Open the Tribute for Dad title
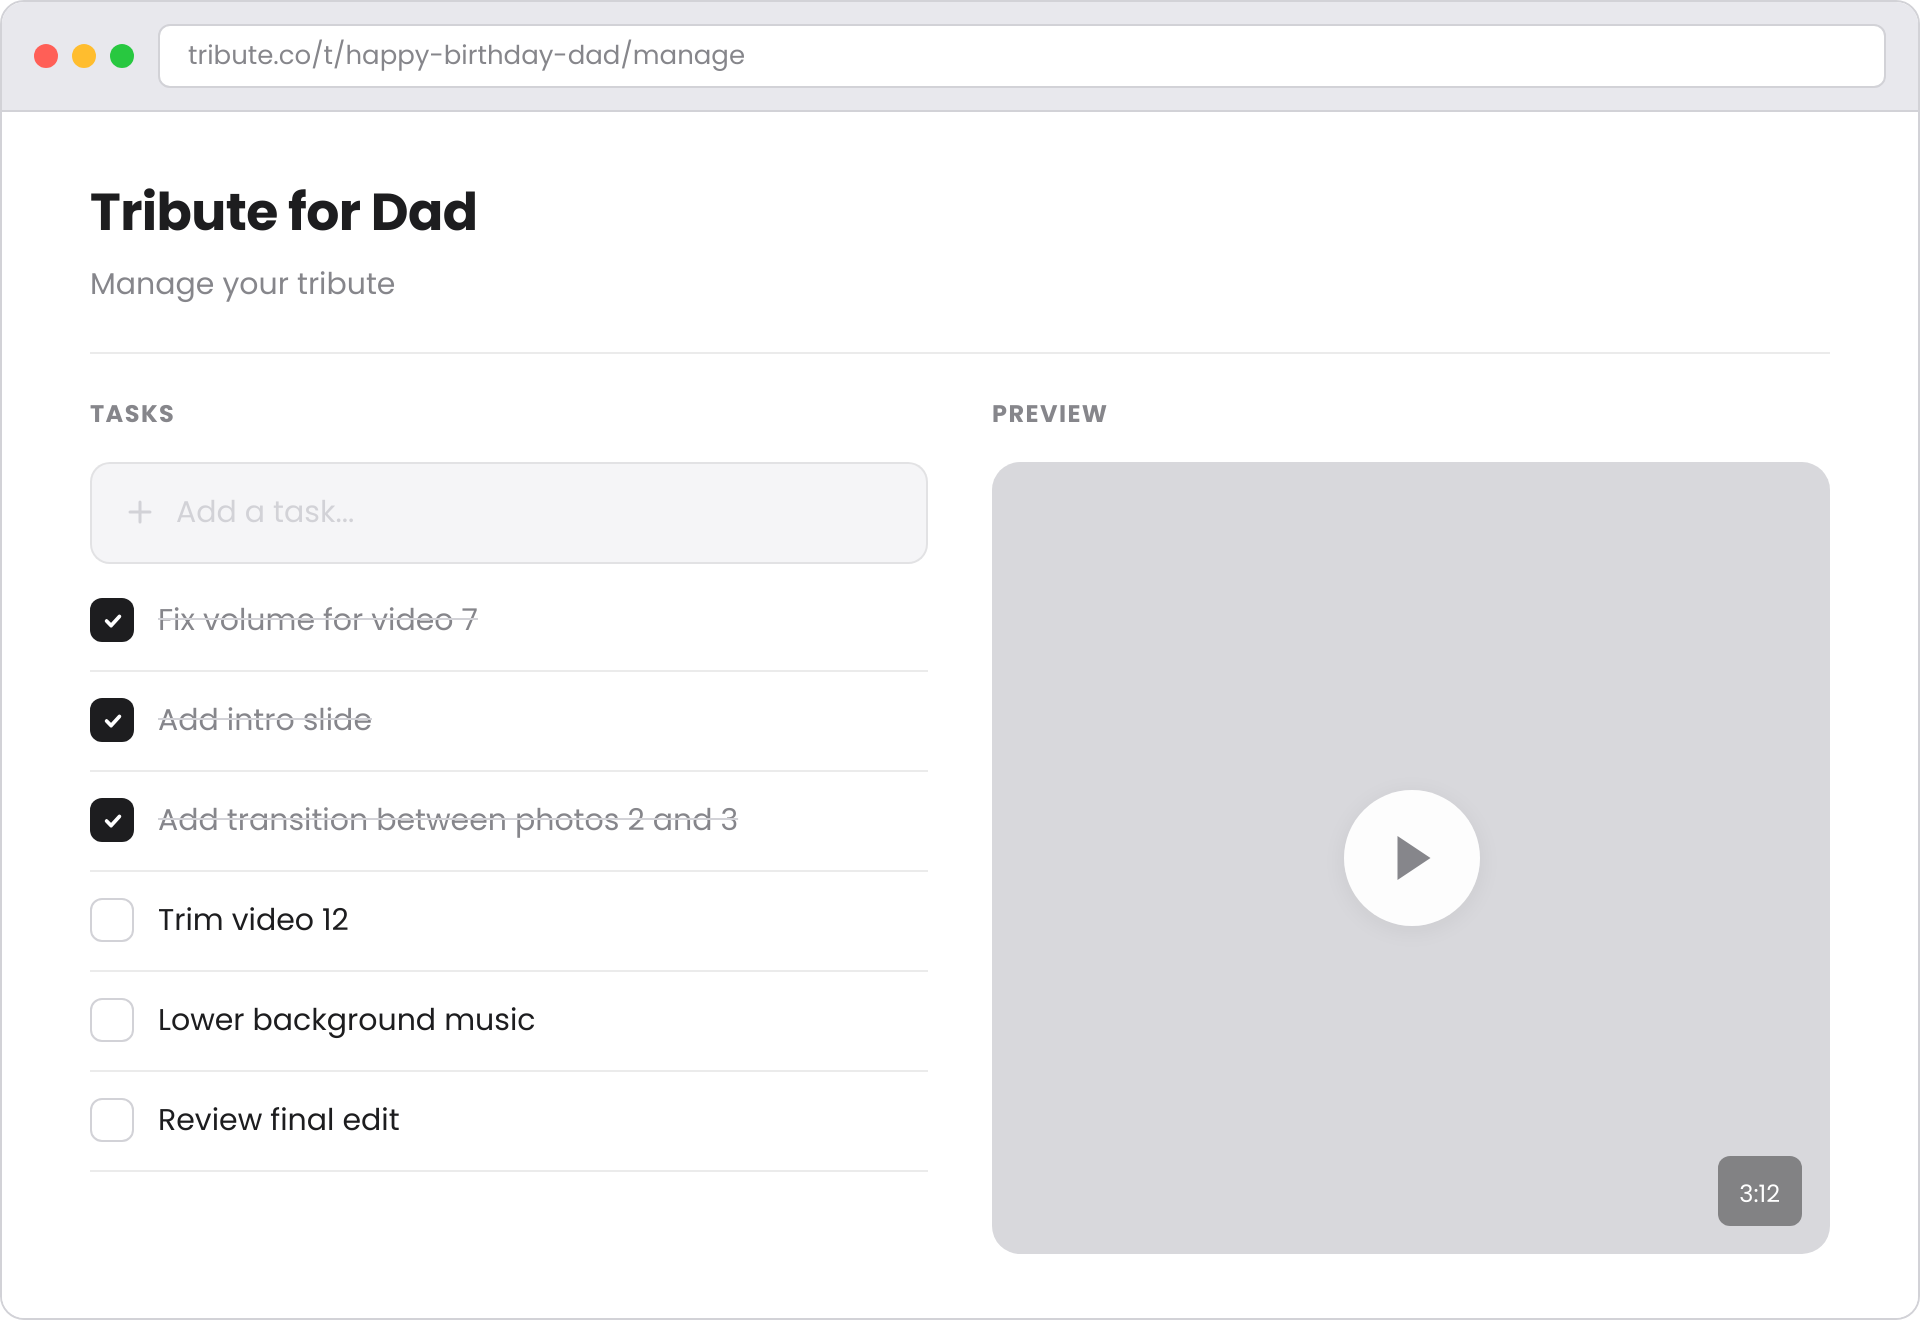1920x1320 pixels. (x=283, y=210)
